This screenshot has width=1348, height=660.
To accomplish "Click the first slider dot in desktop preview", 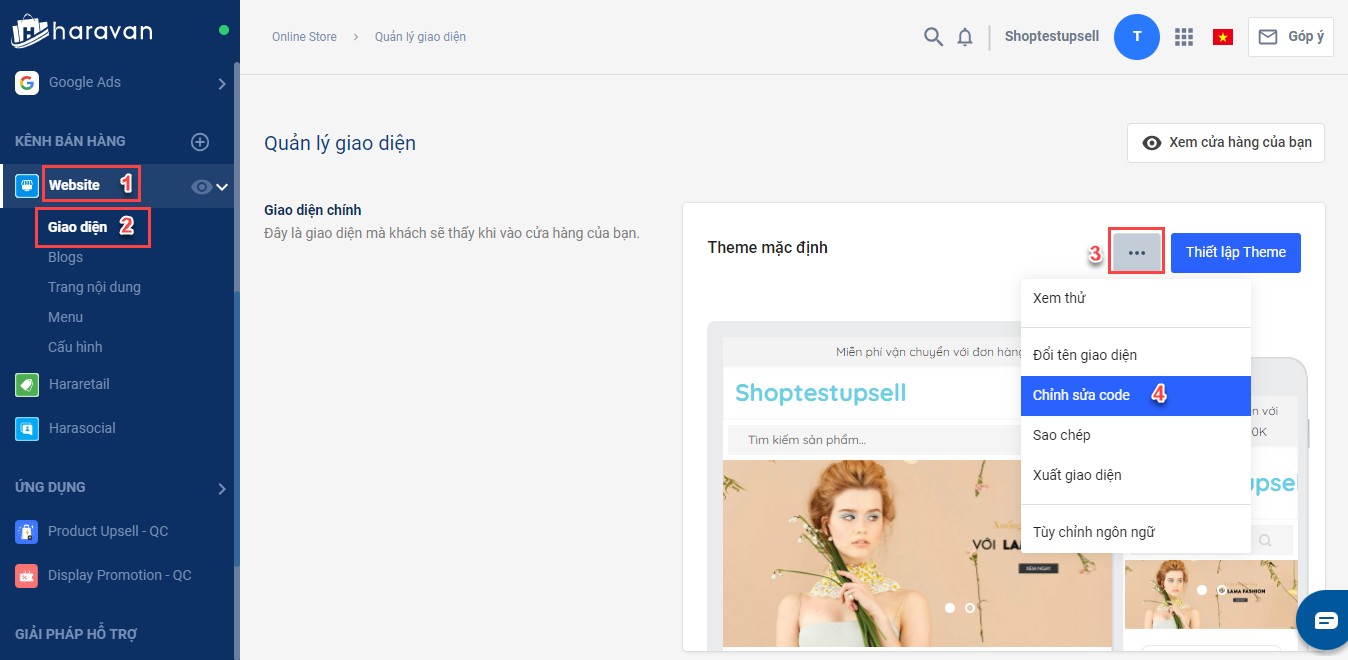I will [x=950, y=607].
